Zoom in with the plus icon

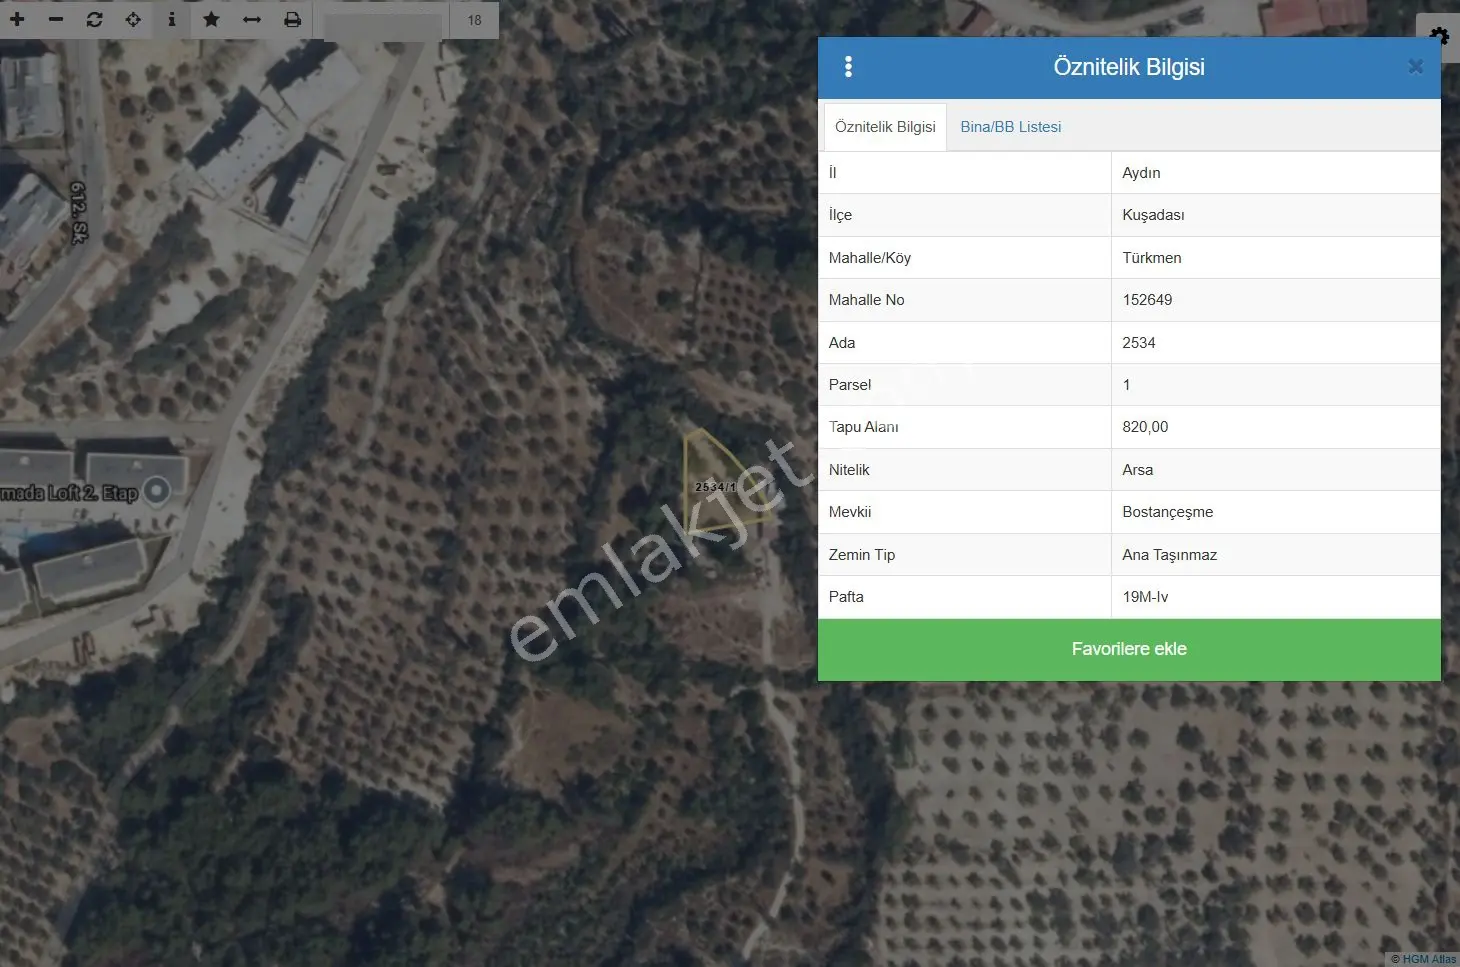pyautogui.click(x=17, y=19)
